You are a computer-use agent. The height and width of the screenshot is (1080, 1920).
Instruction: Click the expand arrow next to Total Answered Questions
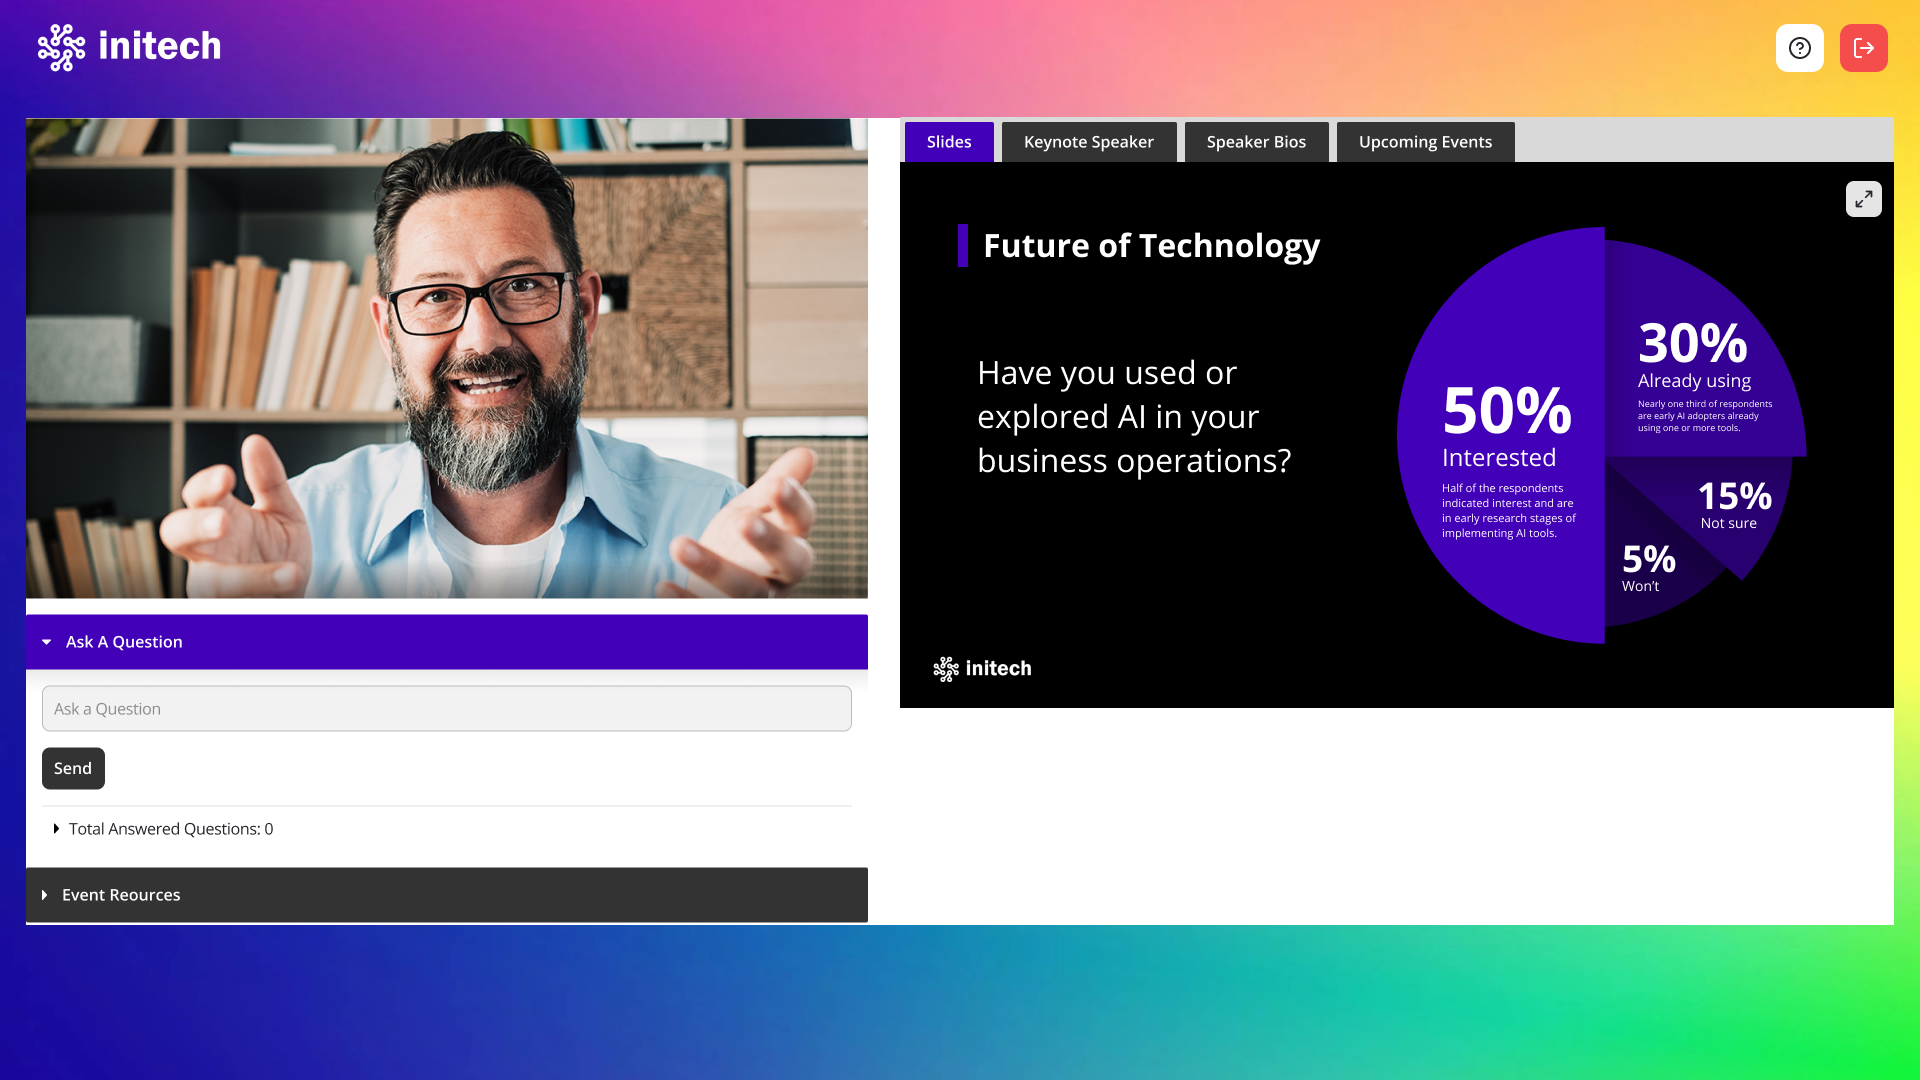(x=53, y=828)
